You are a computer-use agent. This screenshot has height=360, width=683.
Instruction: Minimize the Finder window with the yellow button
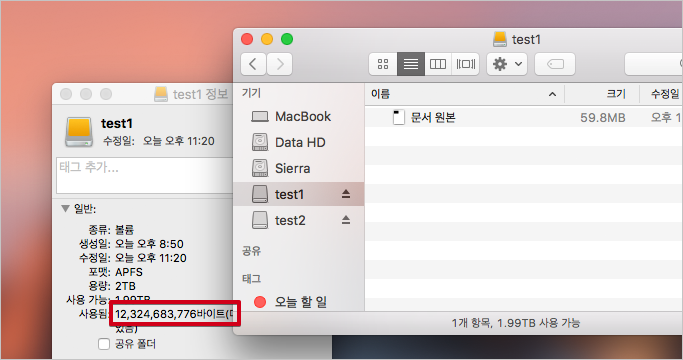[267, 39]
